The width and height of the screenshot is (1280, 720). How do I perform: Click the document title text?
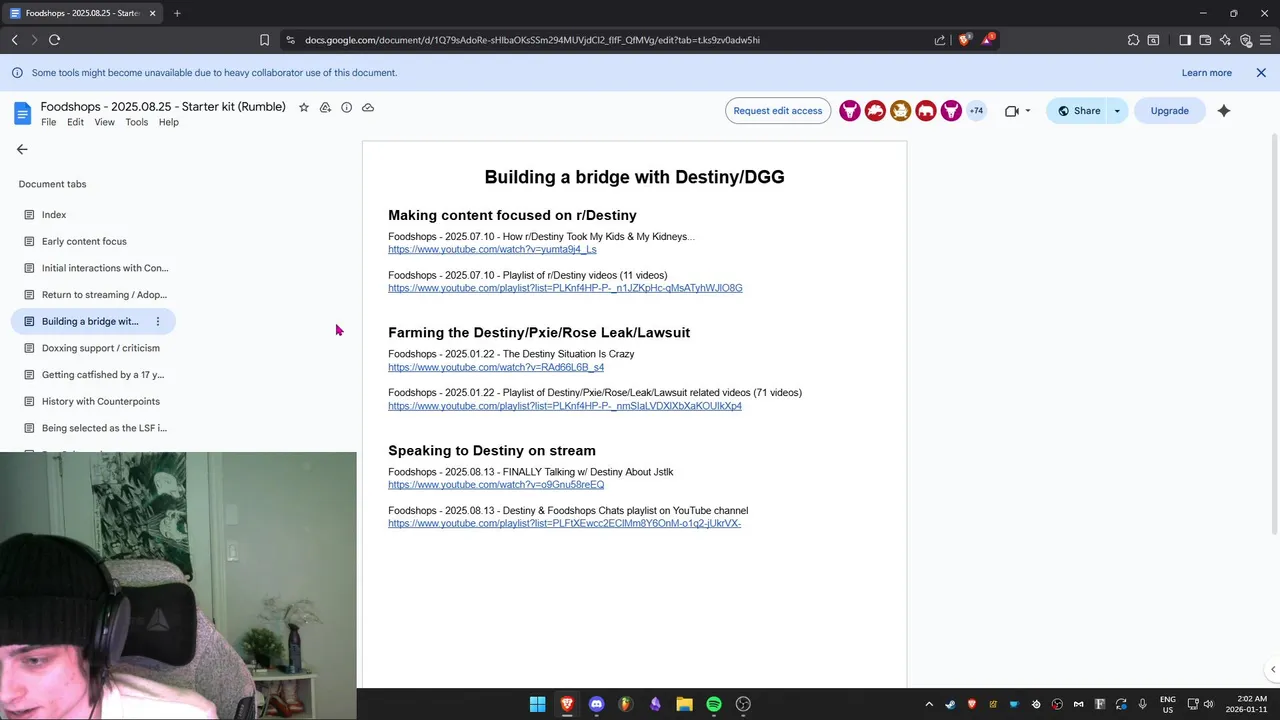pos(163,107)
